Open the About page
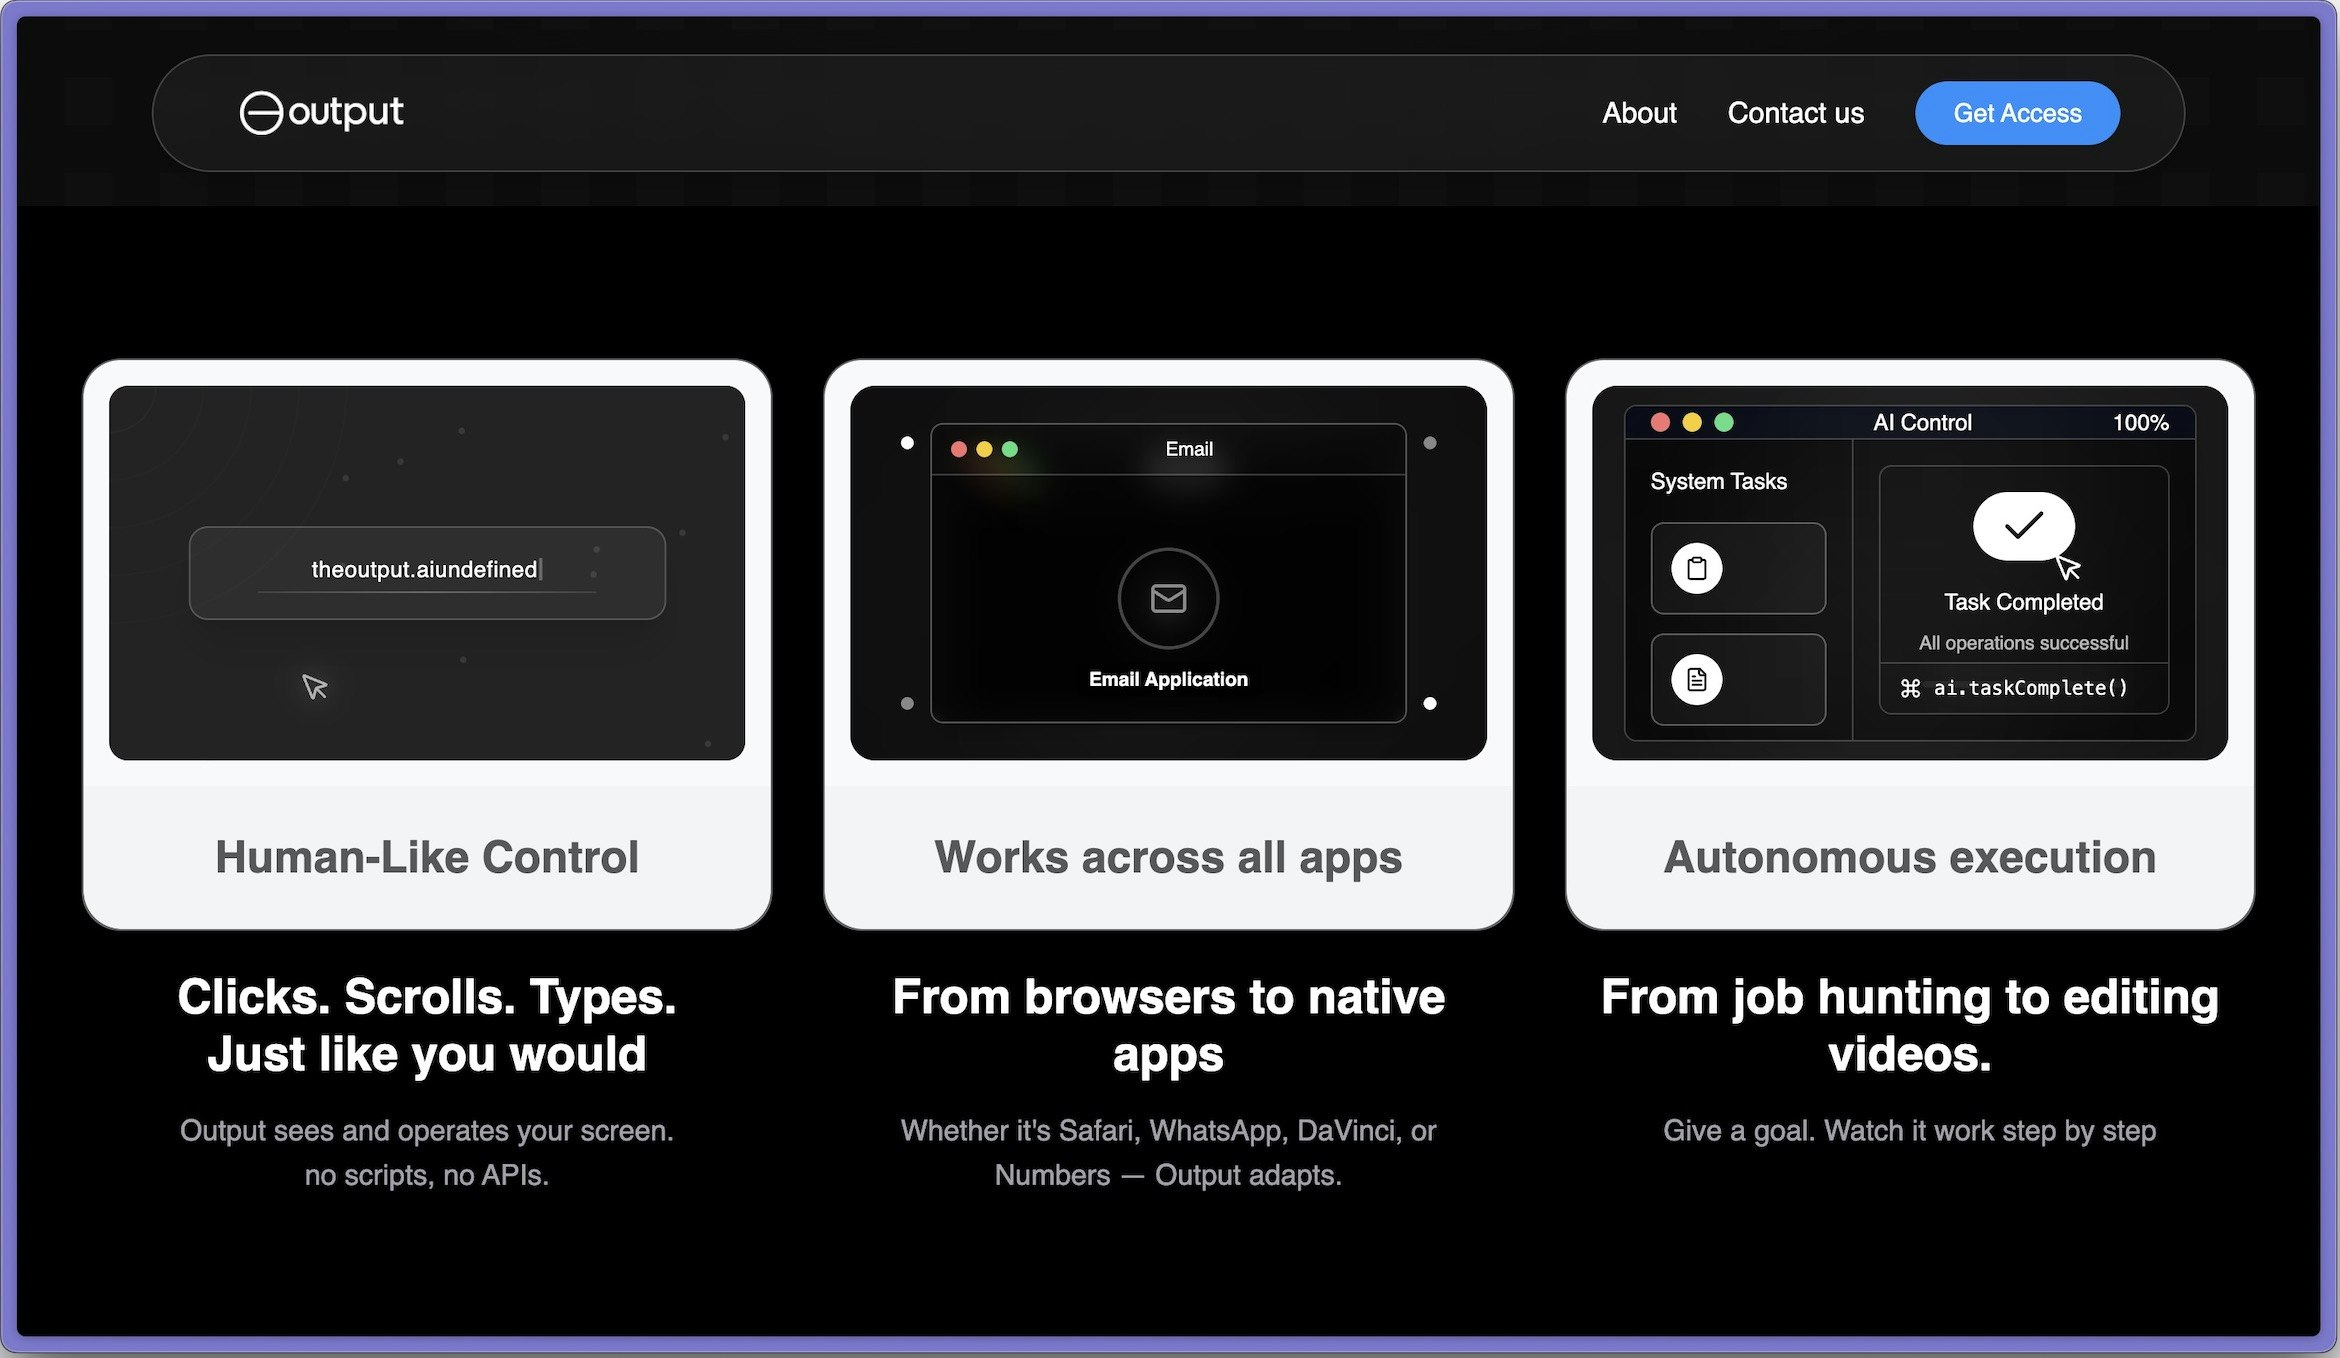The image size is (2340, 1358). click(1639, 113)
